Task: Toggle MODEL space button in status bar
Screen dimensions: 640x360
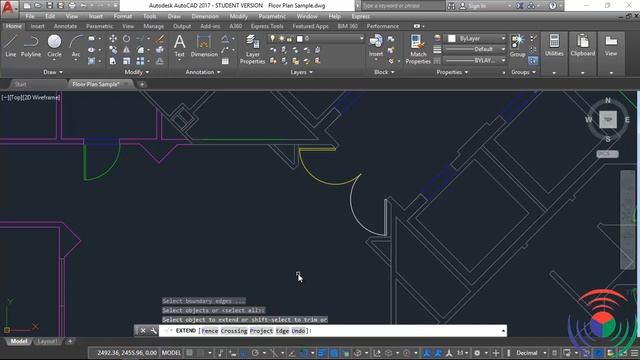Action: click(x=171, y=353)
